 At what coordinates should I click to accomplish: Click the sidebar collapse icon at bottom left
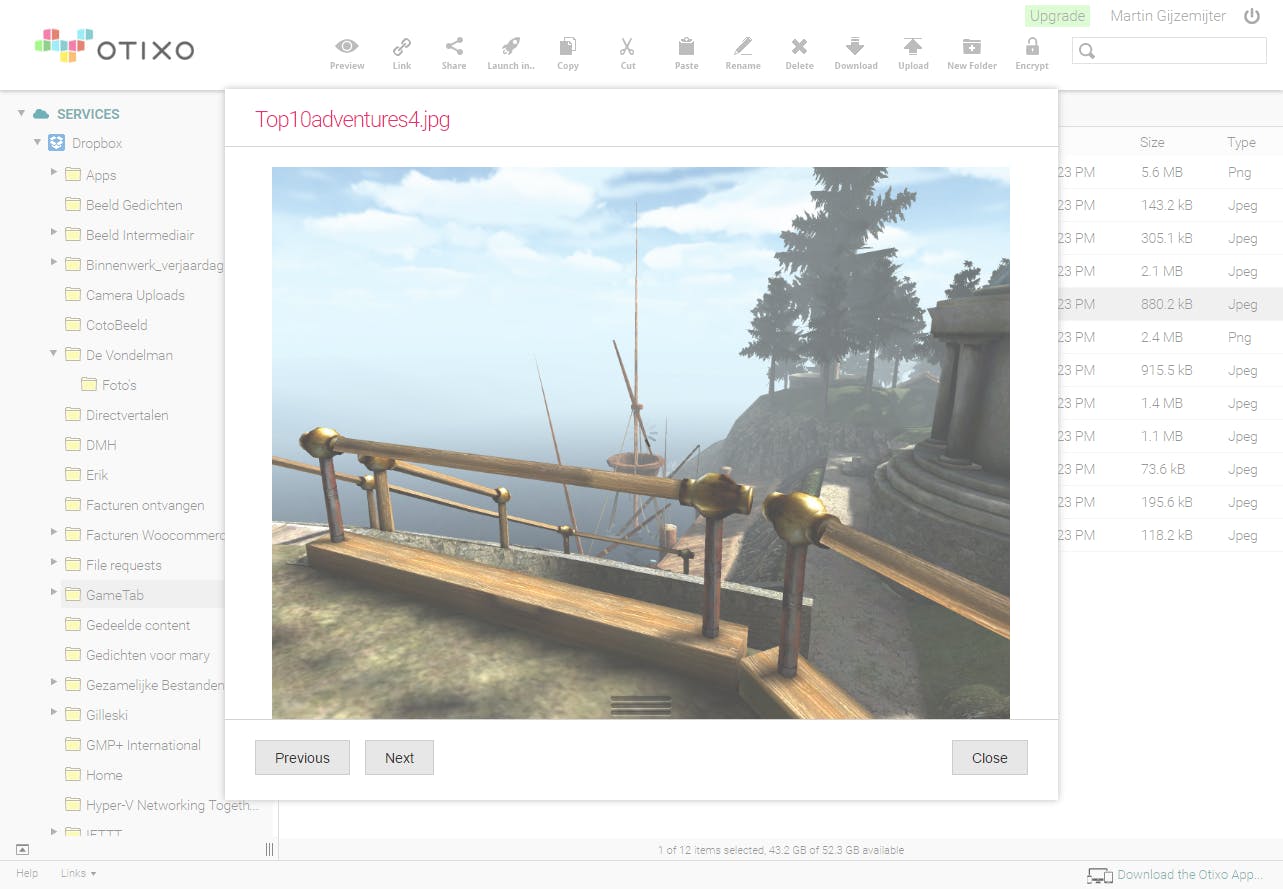[x=22, y=850]
